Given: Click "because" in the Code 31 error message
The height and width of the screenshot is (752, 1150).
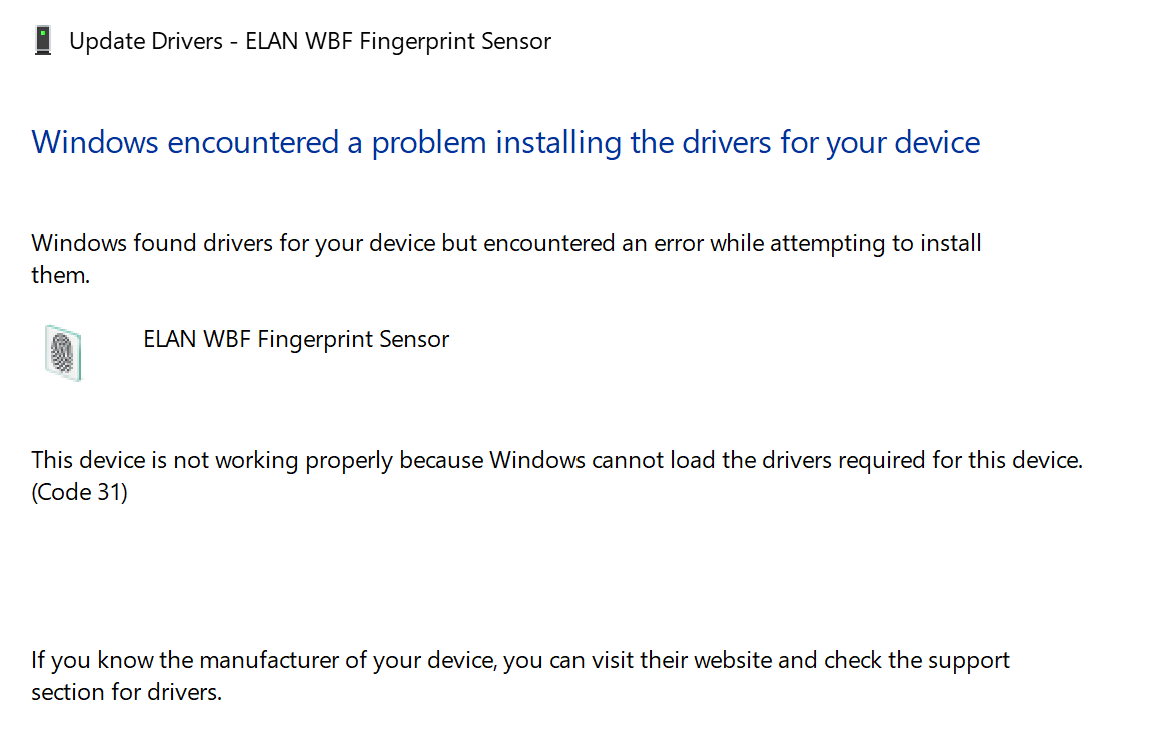Looking at the screenshot, I should tap(440, 461).
